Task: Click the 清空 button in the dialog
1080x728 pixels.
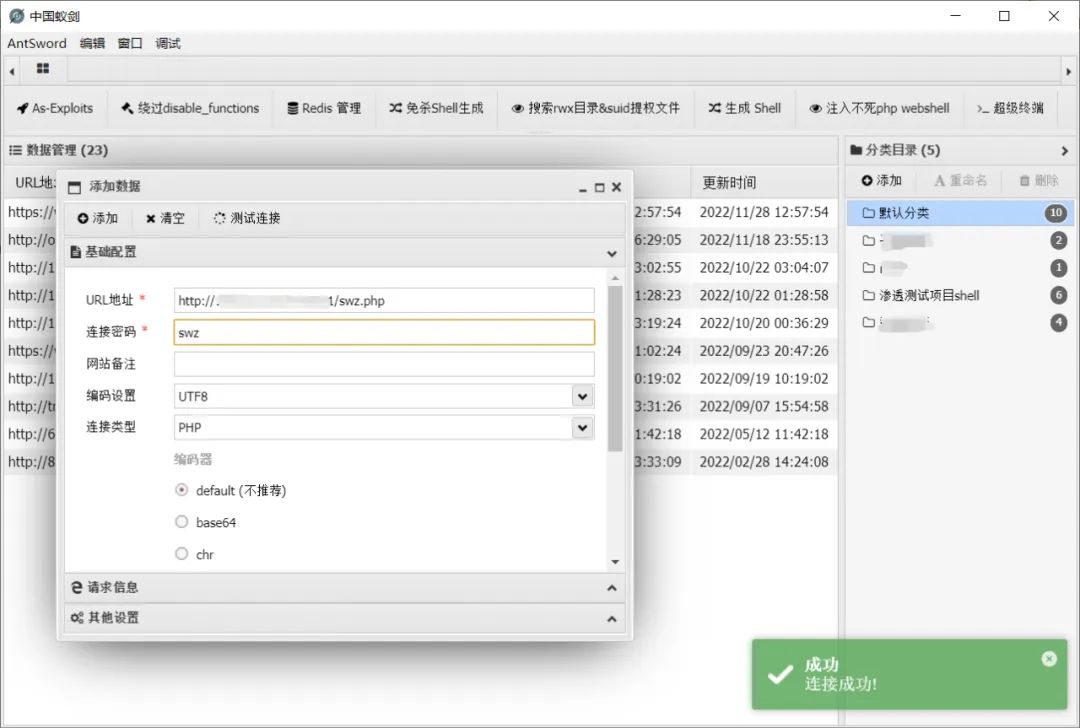Action: (165, 218)
